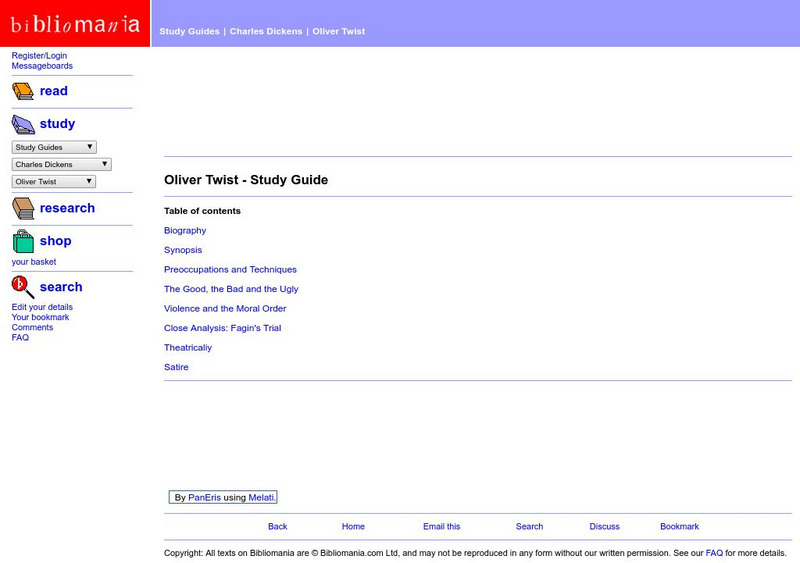800x563 pixels.
Task: Click the orange book read icon
Action: 23,91
